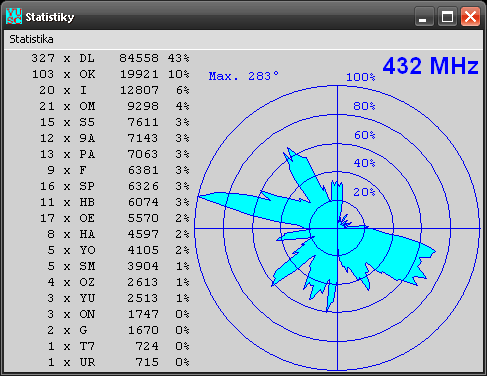
Task: Open the Statistika menu
Action: pos(31,39)
